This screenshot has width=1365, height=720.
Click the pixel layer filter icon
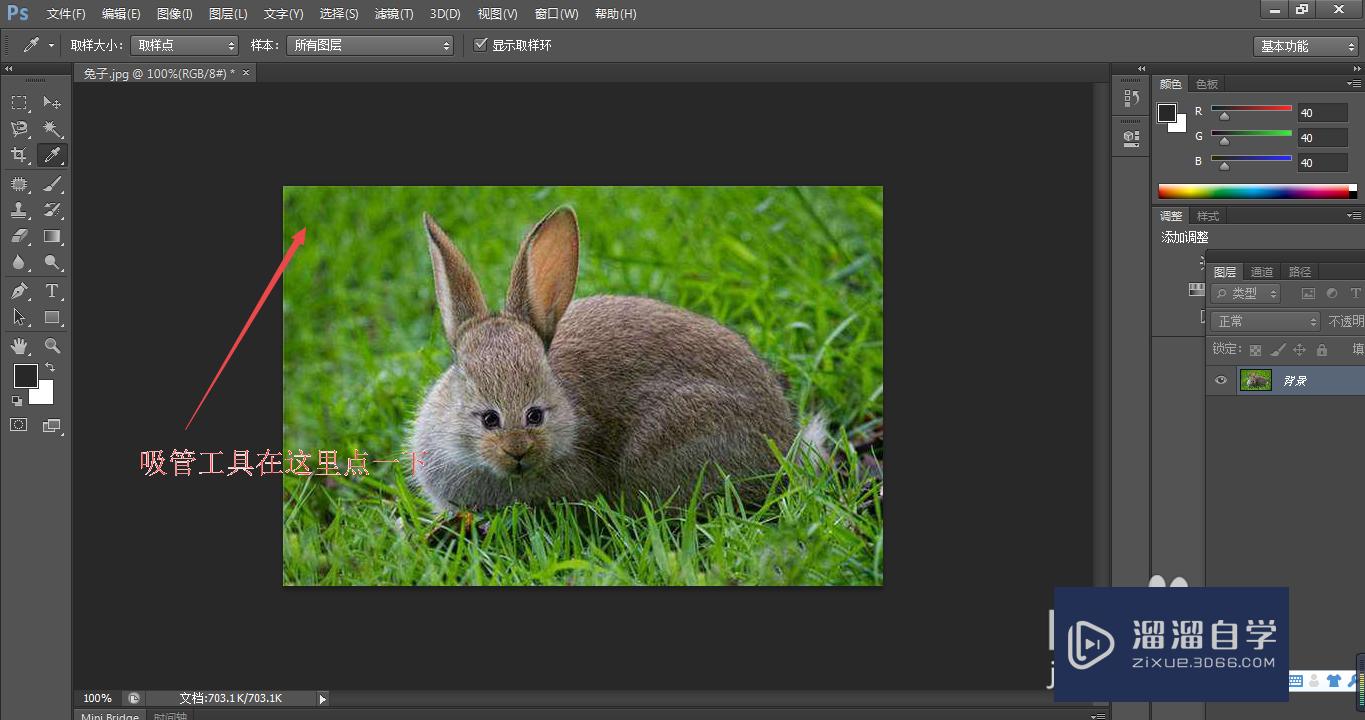[1308, 294]
